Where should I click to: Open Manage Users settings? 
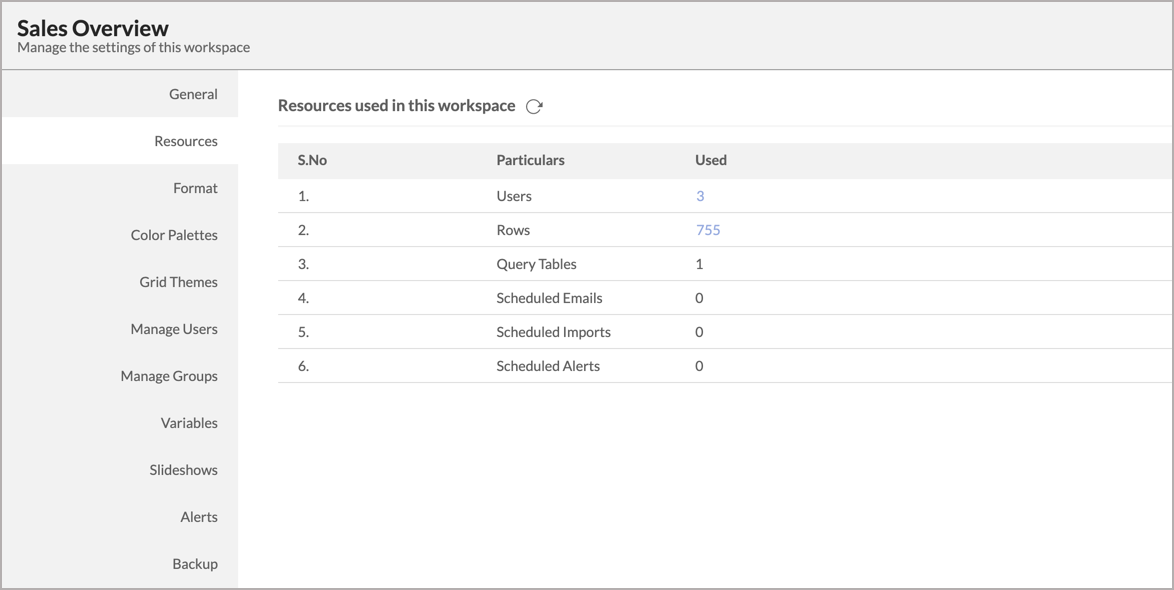point(173,329)
